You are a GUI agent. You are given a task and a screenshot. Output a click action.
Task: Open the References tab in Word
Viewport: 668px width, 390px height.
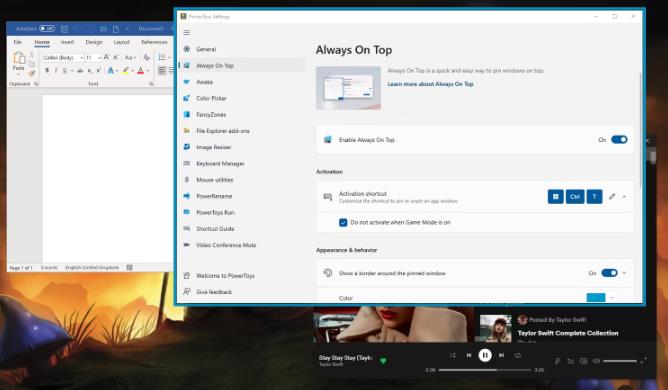click(154, 42)
